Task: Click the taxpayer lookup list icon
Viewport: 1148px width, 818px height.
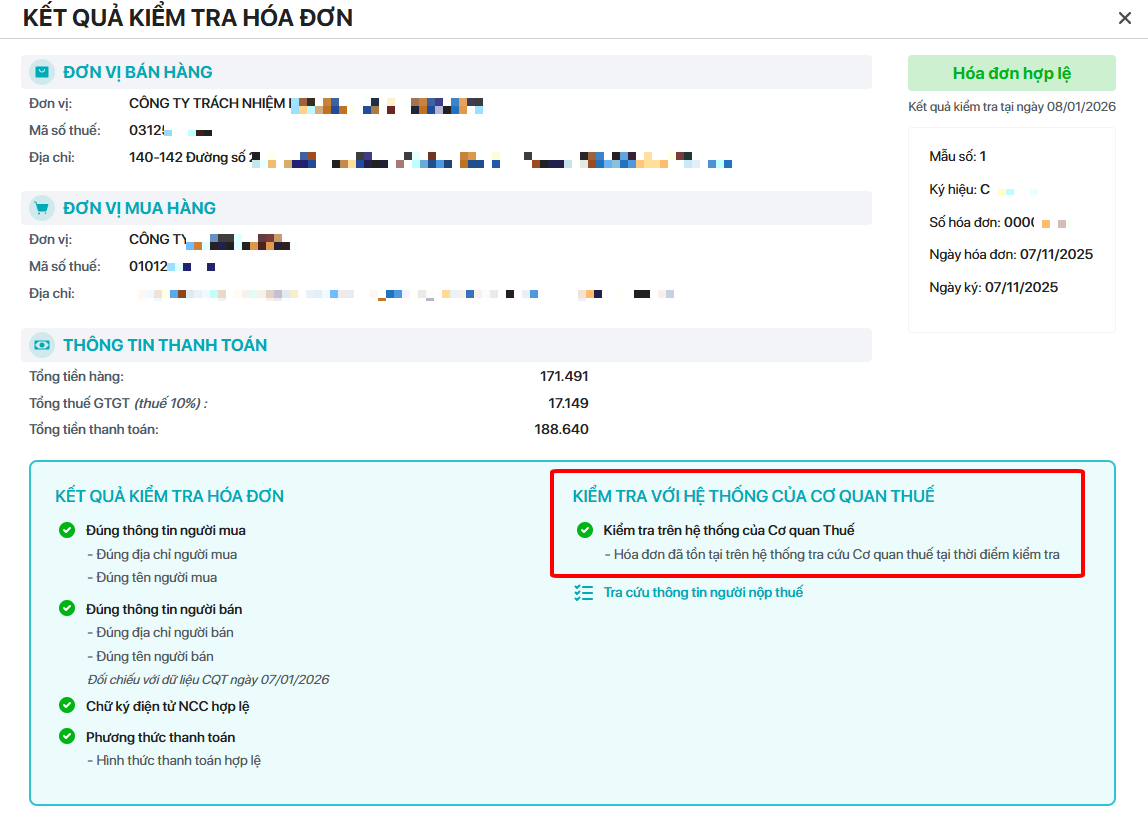Action: point(584,592)
